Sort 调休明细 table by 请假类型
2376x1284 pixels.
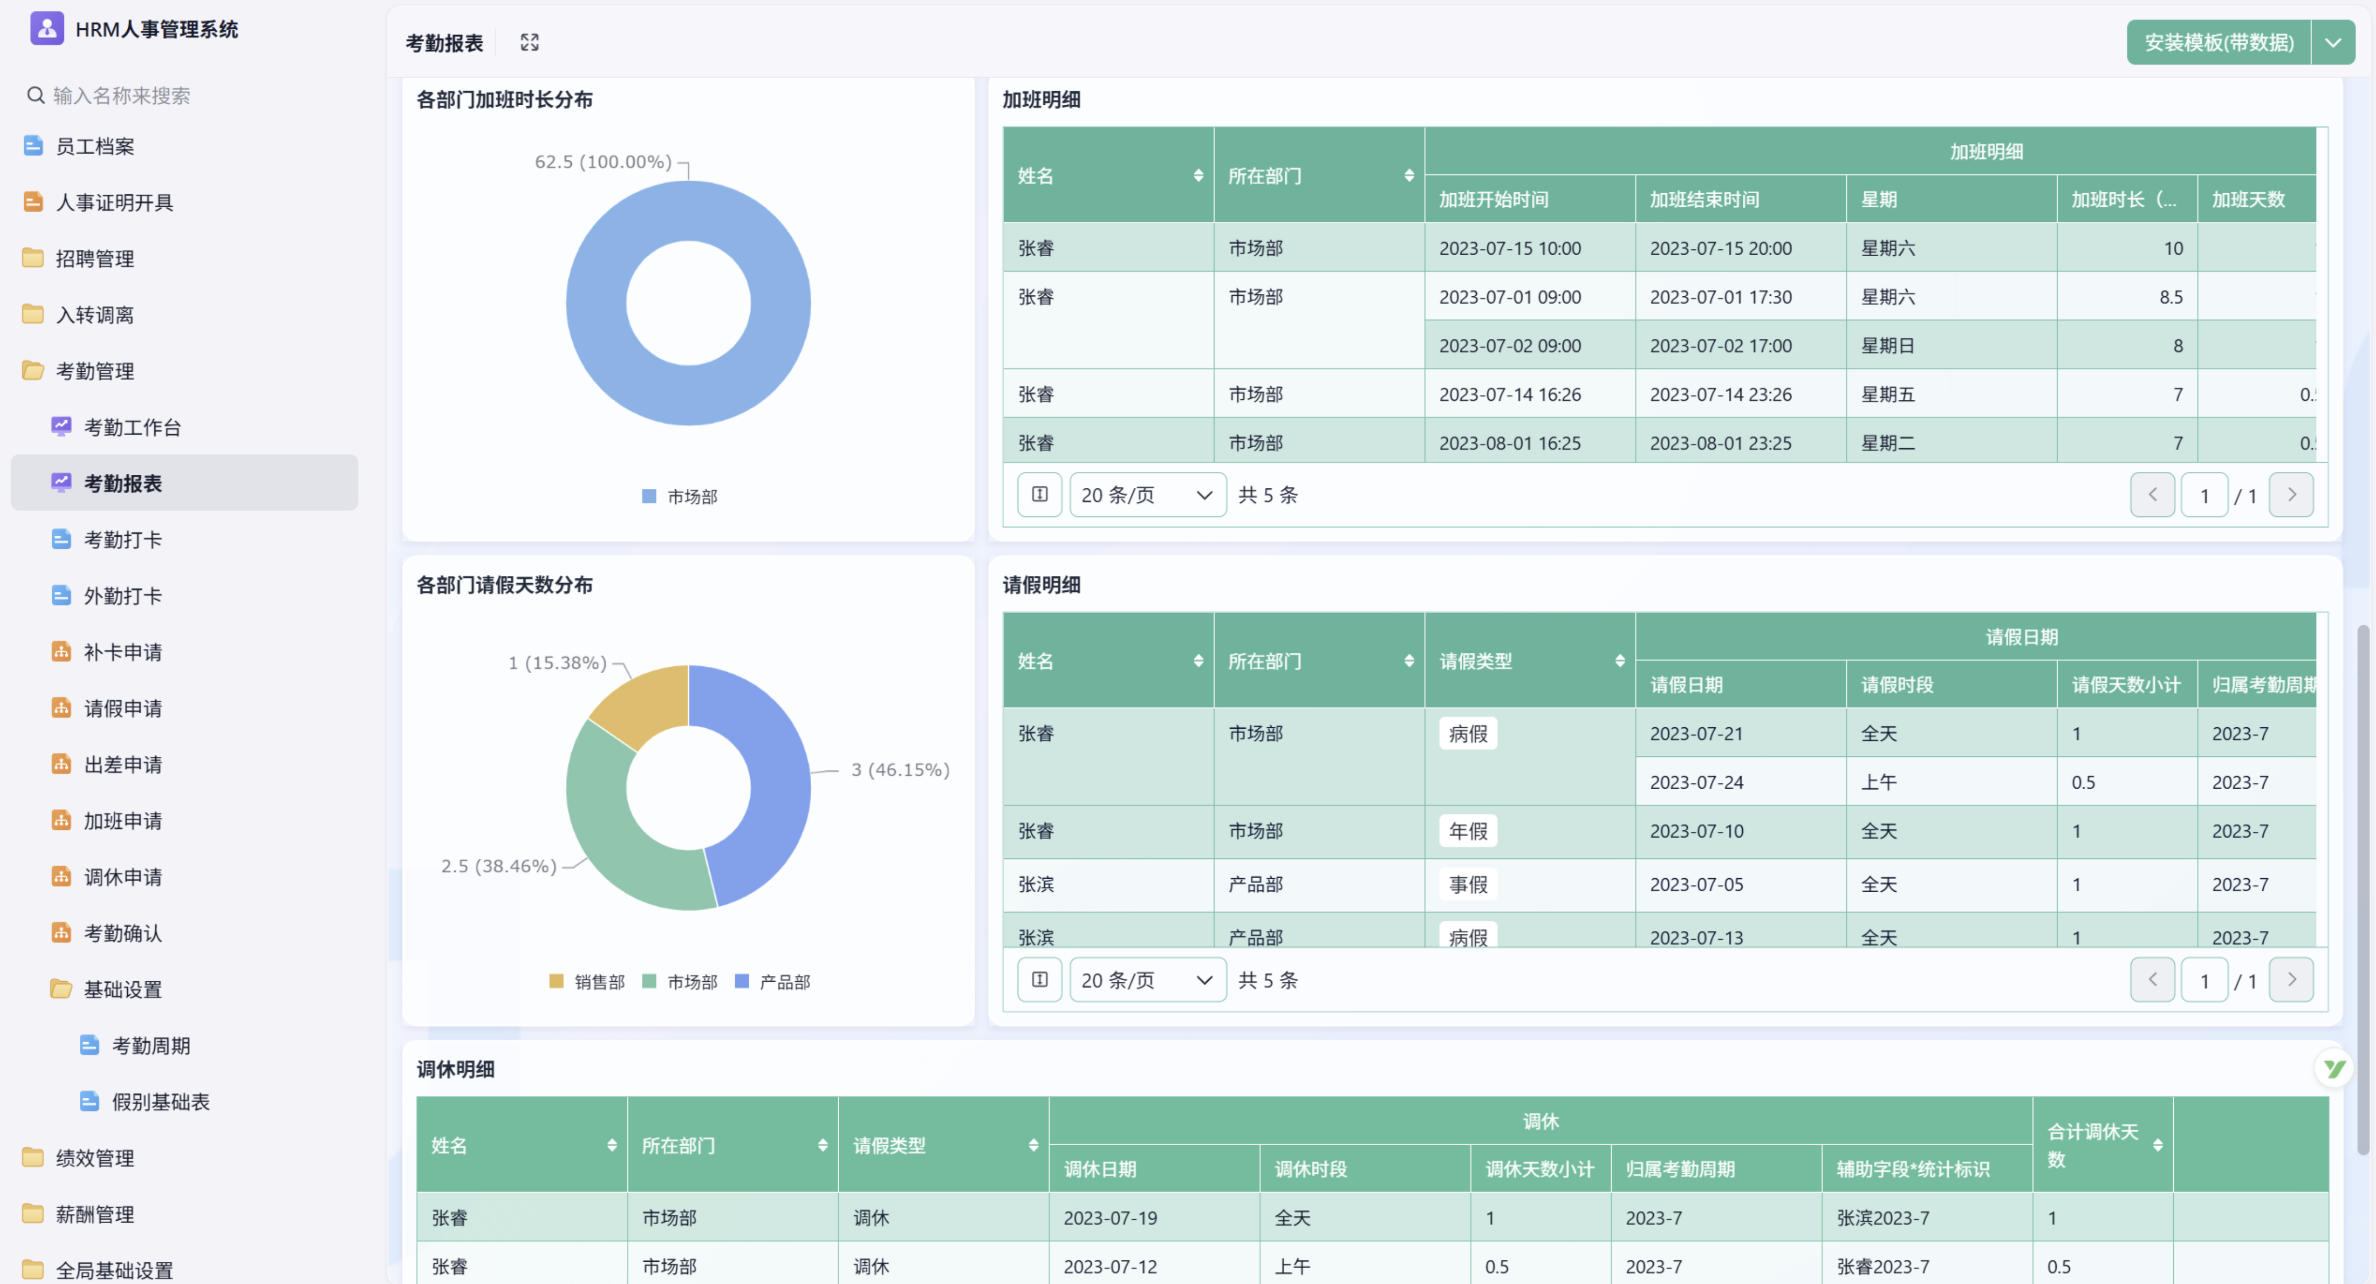tap(1034, 1145)
